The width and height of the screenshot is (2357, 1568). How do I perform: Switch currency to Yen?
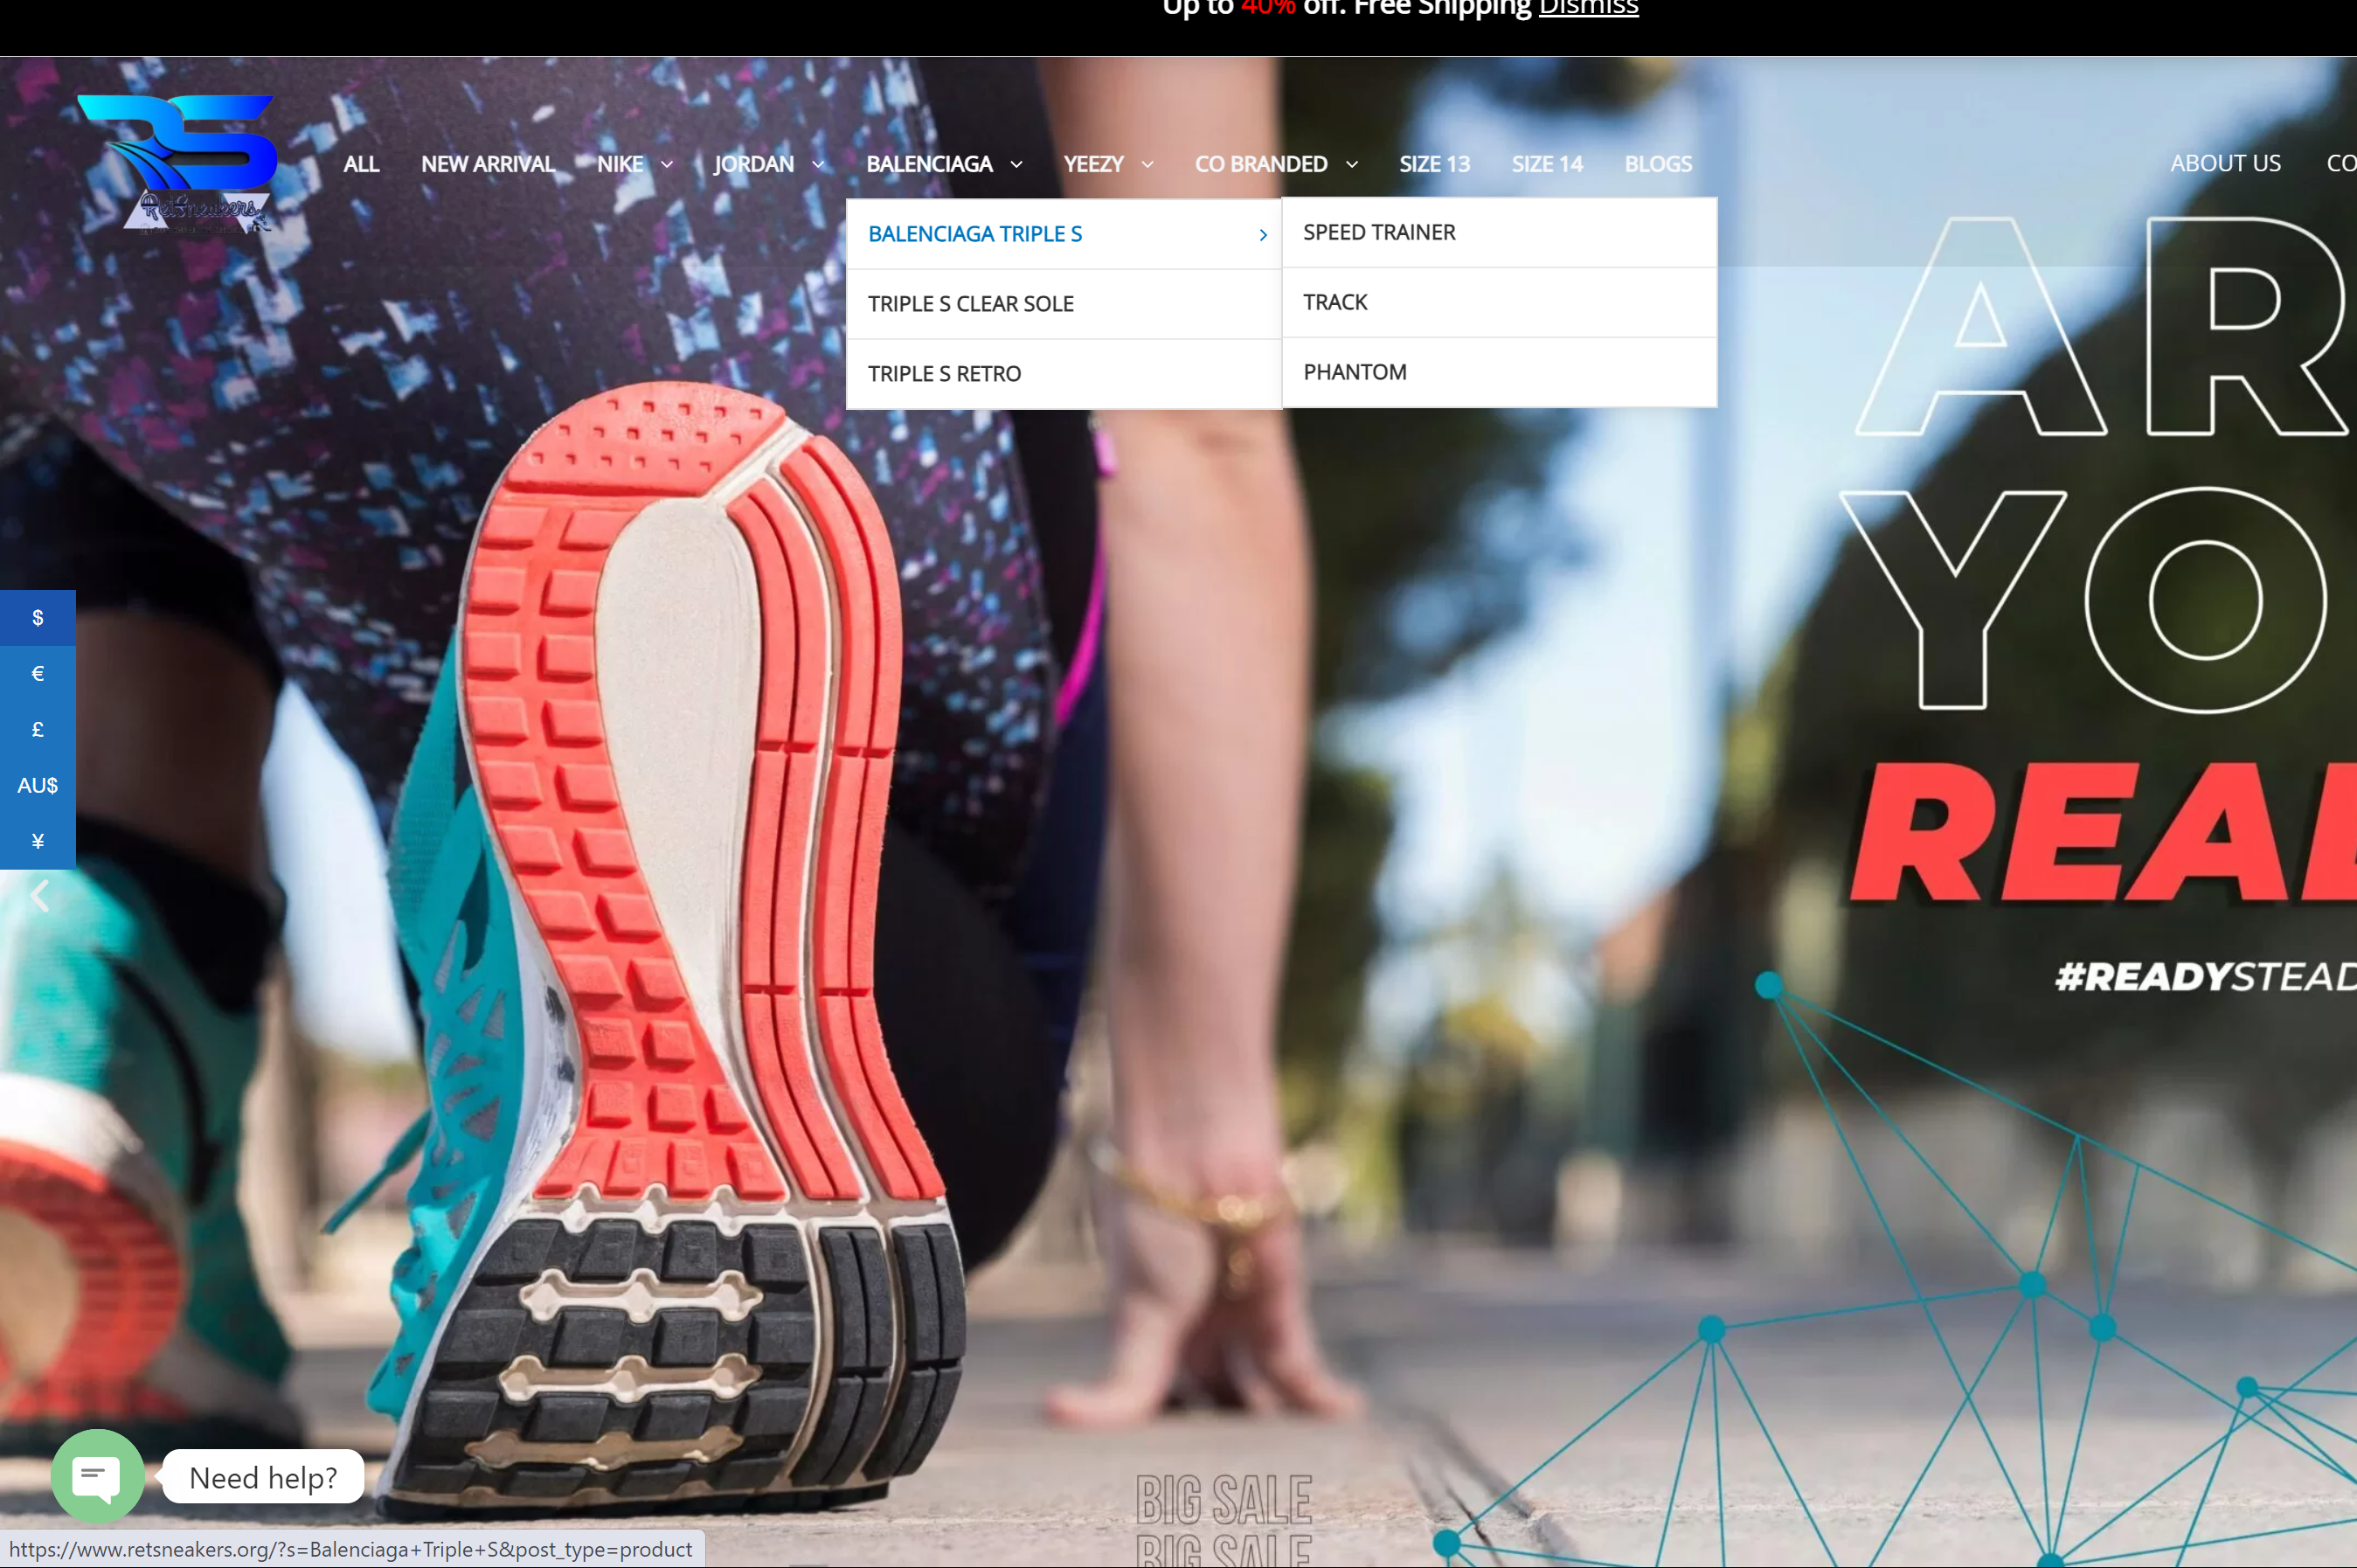coord(38,841)
